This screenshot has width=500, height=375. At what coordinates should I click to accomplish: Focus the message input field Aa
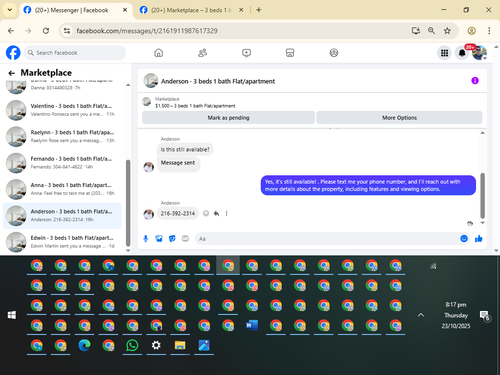pyautogui.click(x=327, y=239)
